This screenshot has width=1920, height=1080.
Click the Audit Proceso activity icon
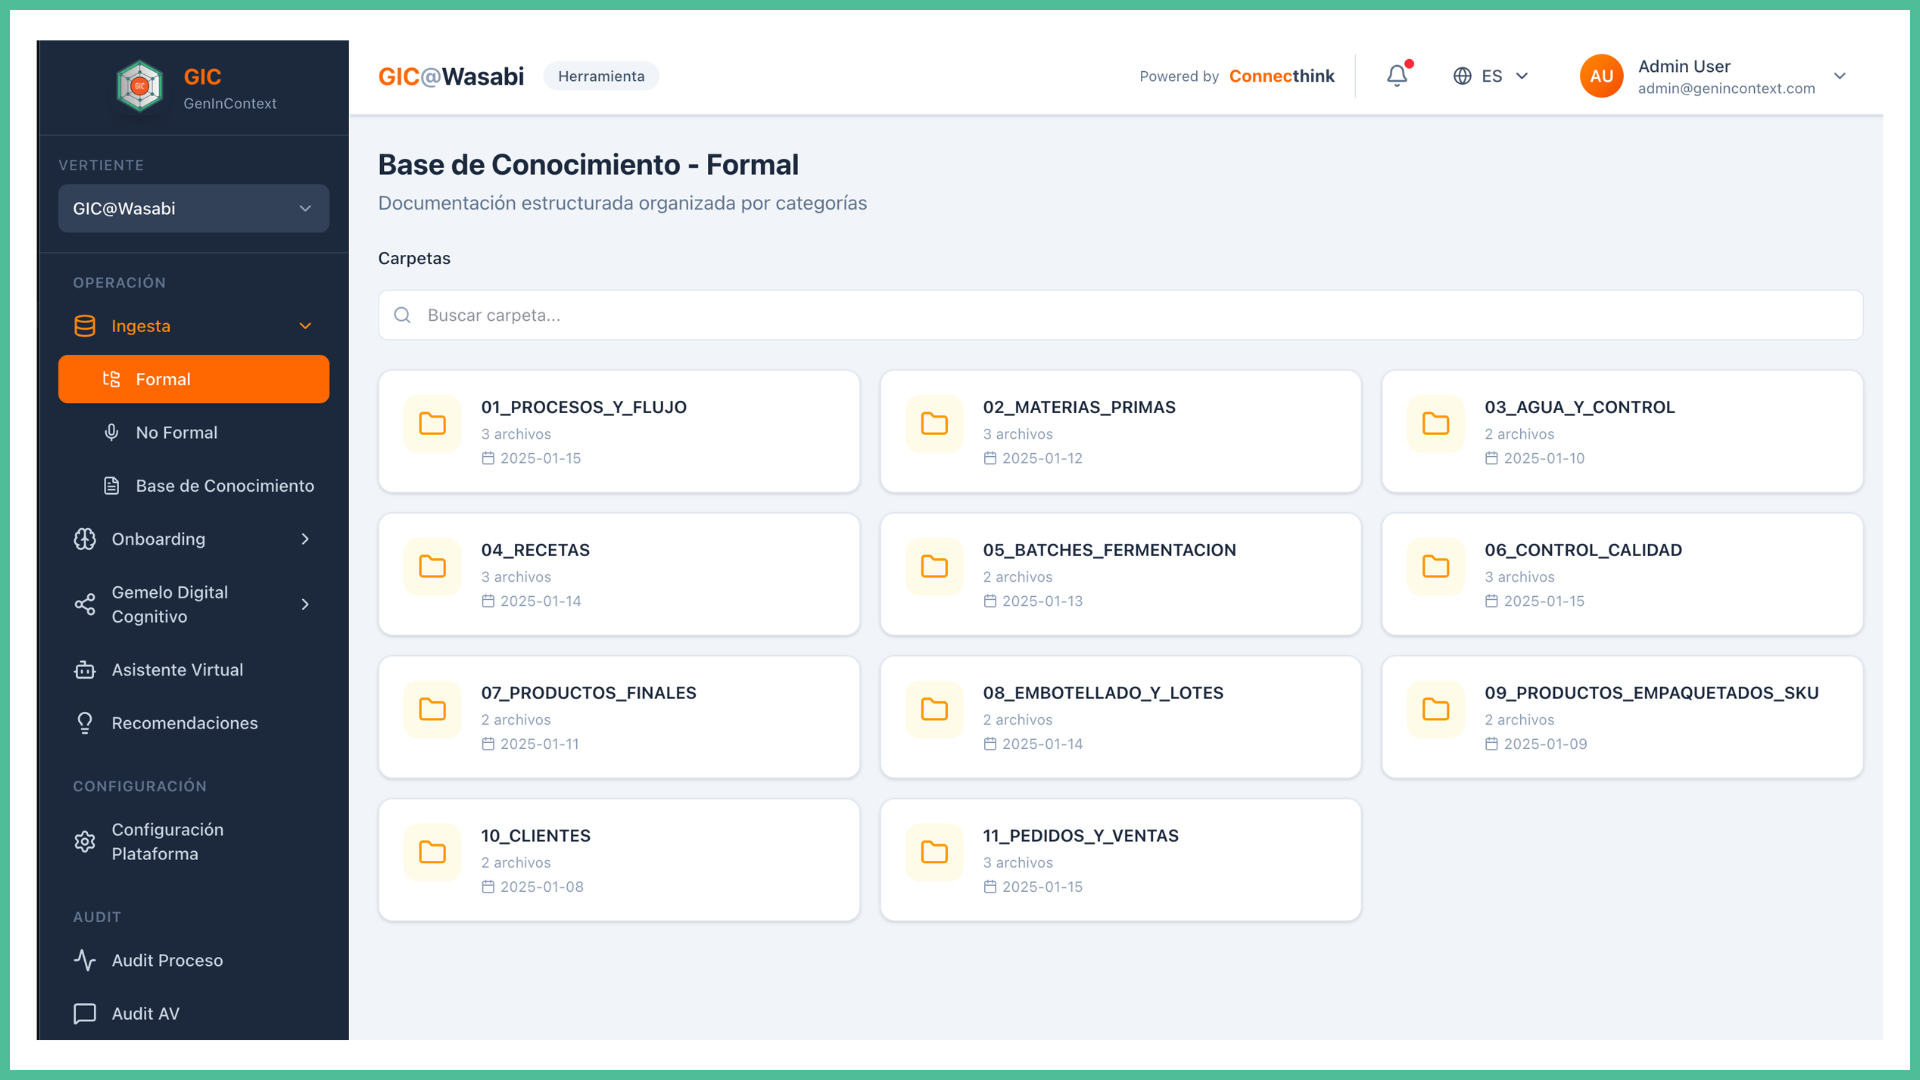(85, 960)
